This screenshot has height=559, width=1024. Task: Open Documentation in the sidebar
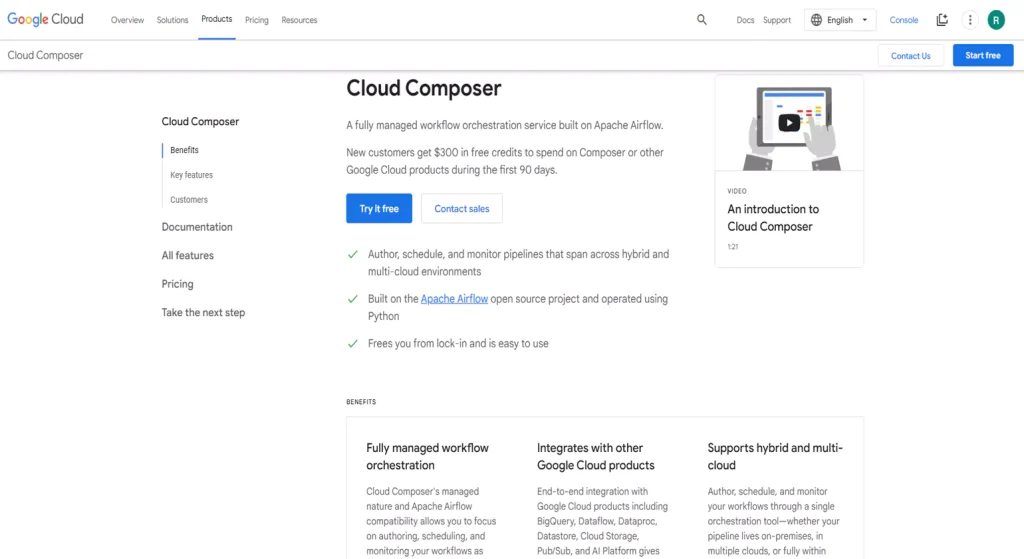point(197,227)
